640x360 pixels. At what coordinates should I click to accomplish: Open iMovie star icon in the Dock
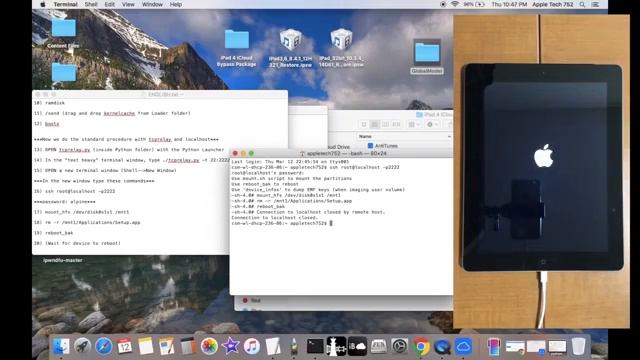(230, 347)
